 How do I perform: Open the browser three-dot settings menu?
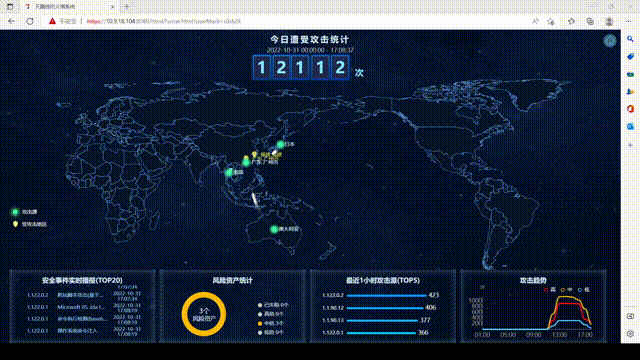click(x=628, y=21)
